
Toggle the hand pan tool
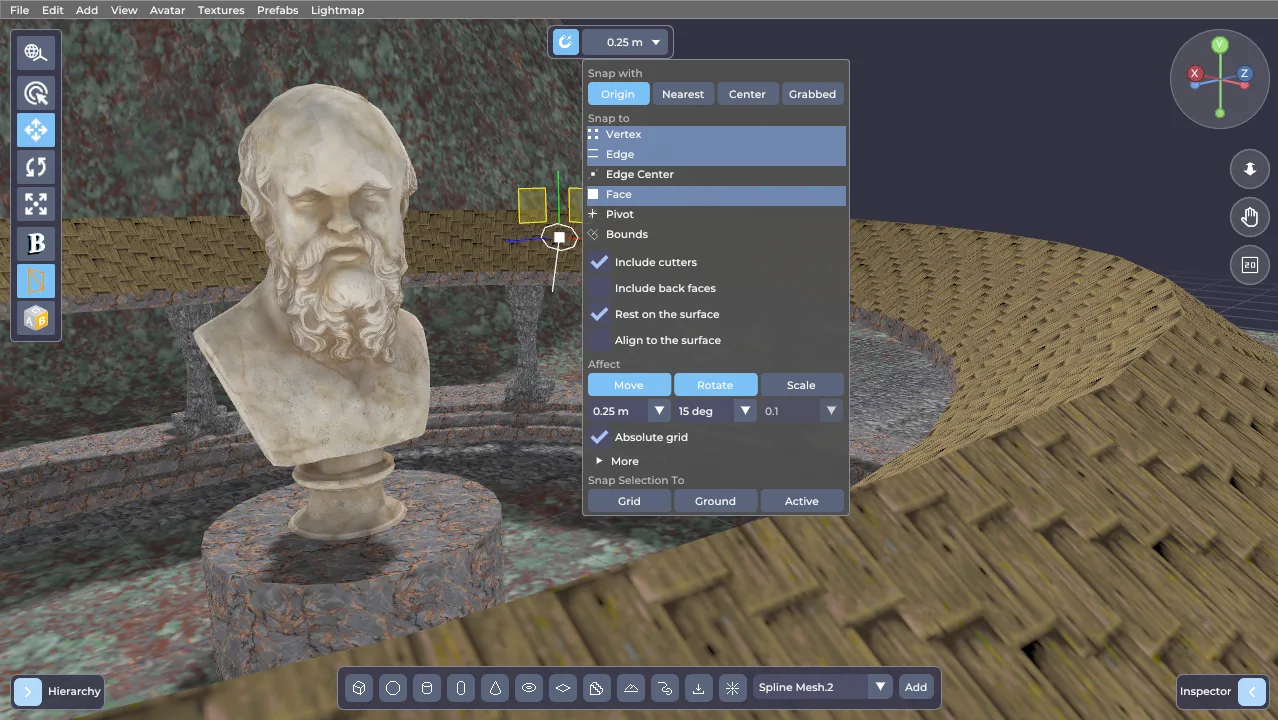click(1250, 217)
